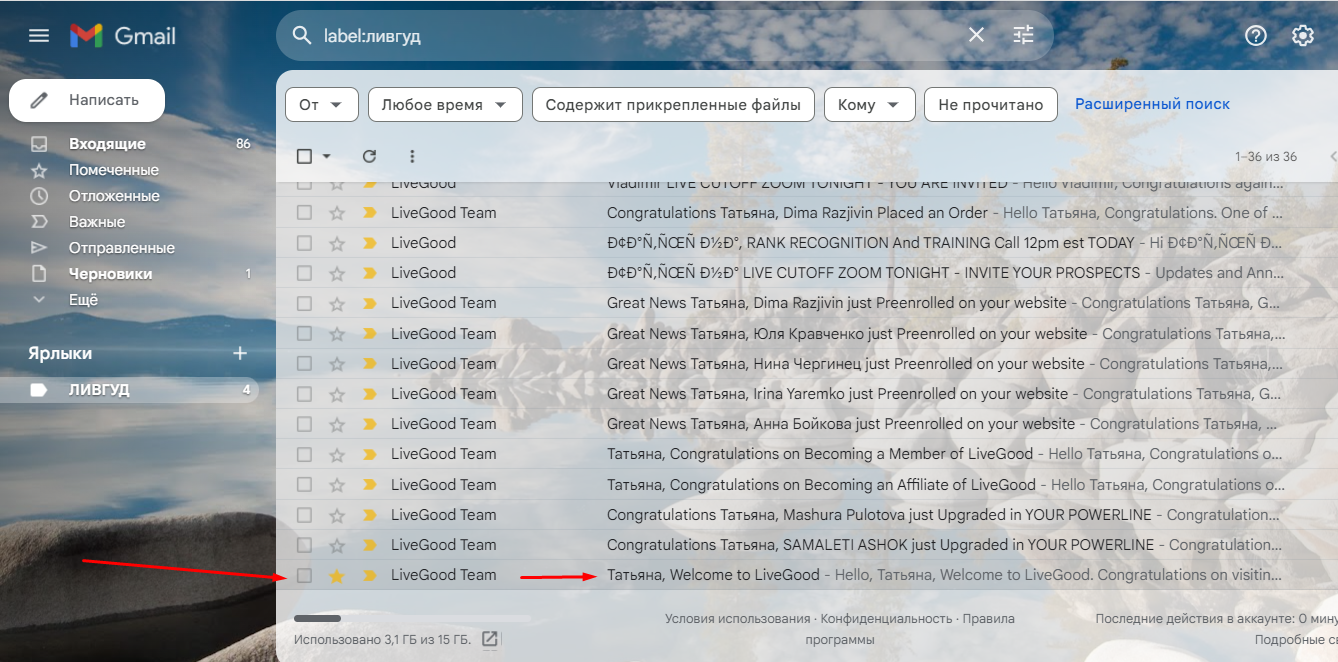
Task: Clear the search with the X icon
Action: pyautogui.click(x=976, y=35)
